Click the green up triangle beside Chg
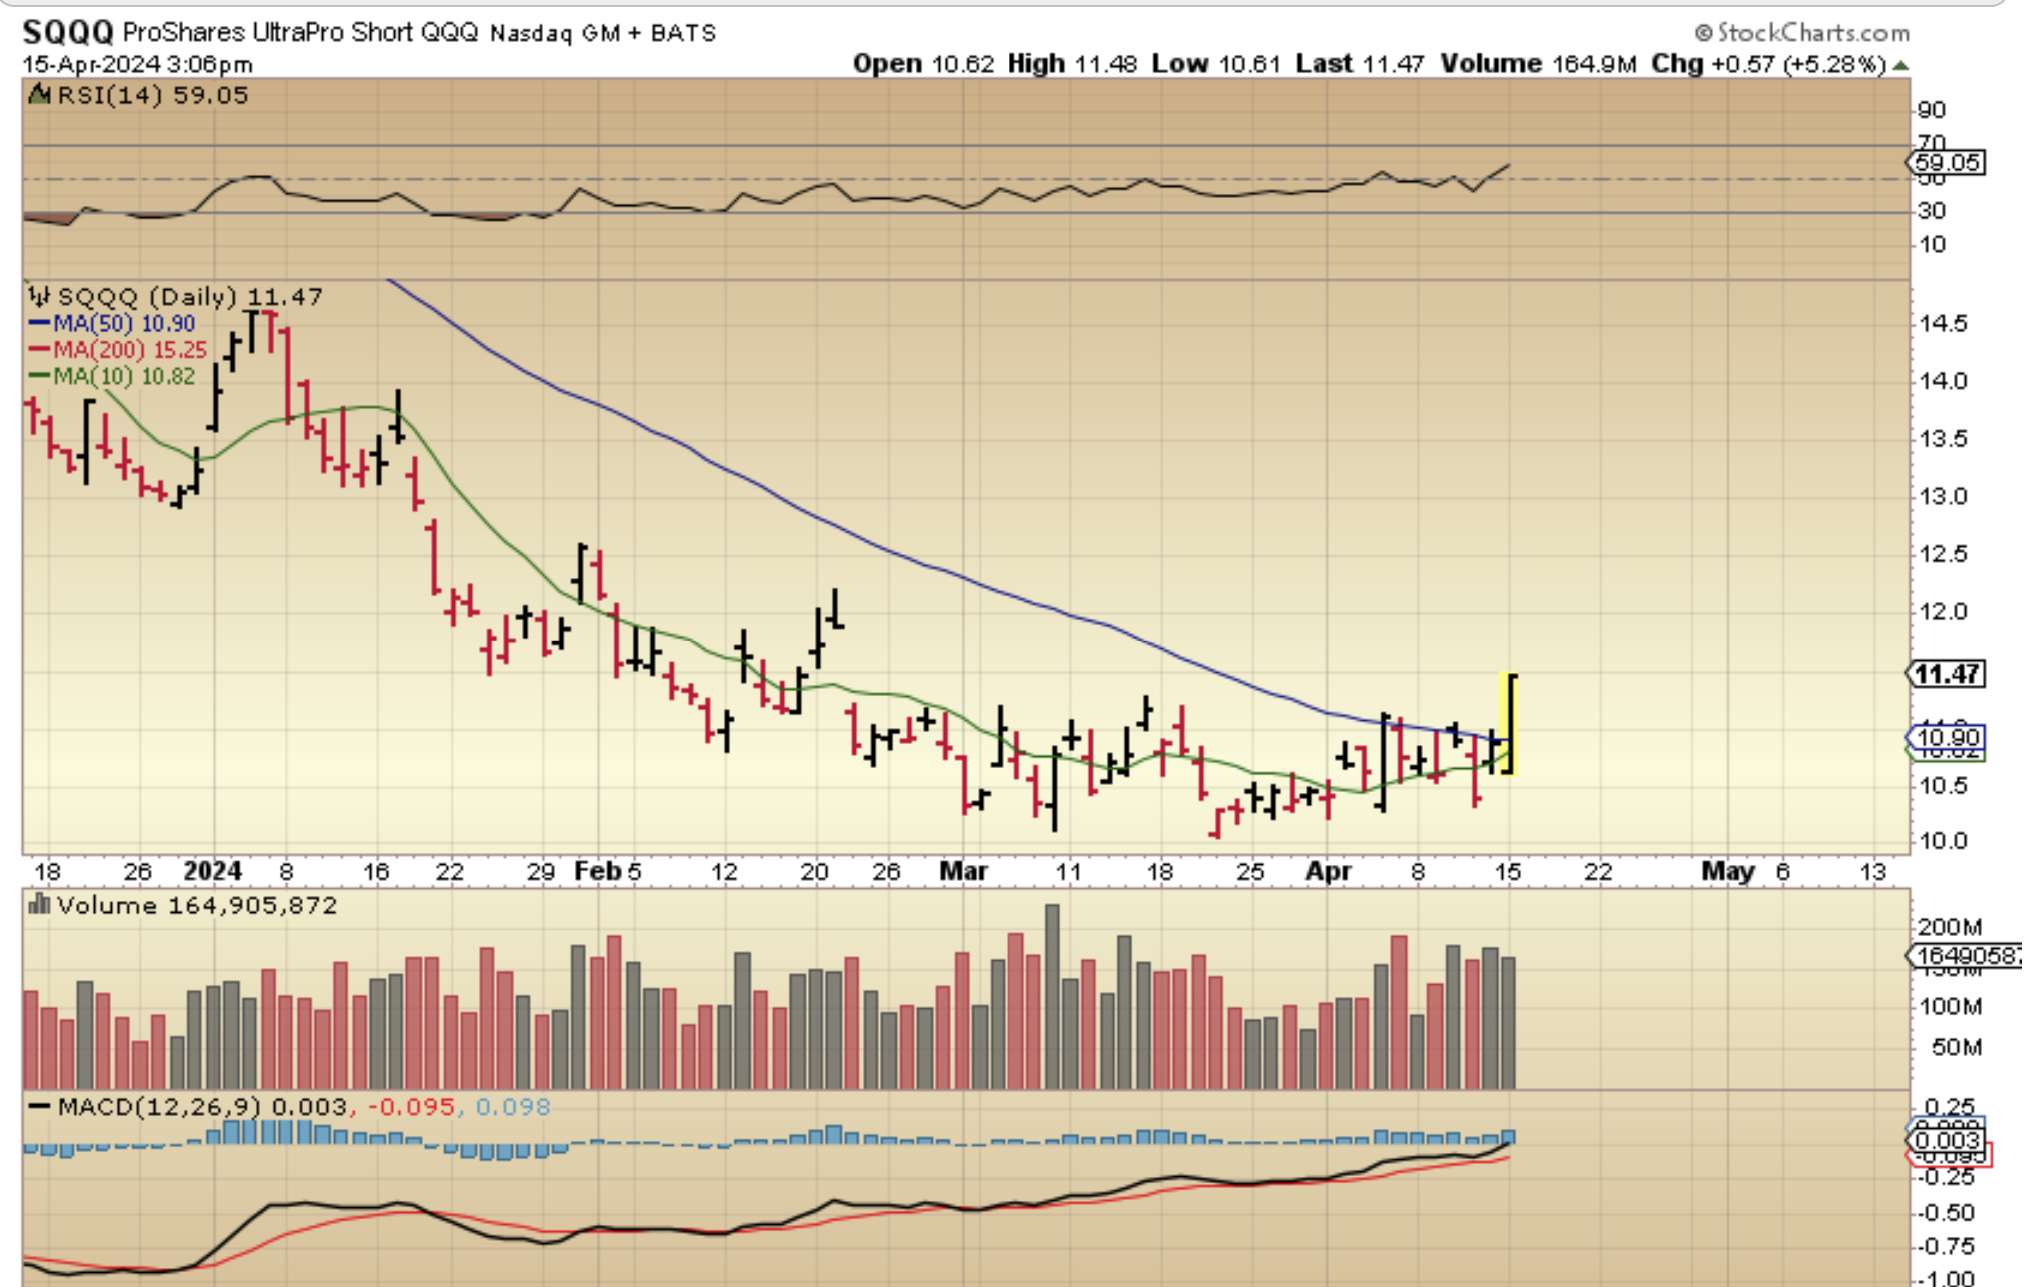 [x=1901, y=65]
